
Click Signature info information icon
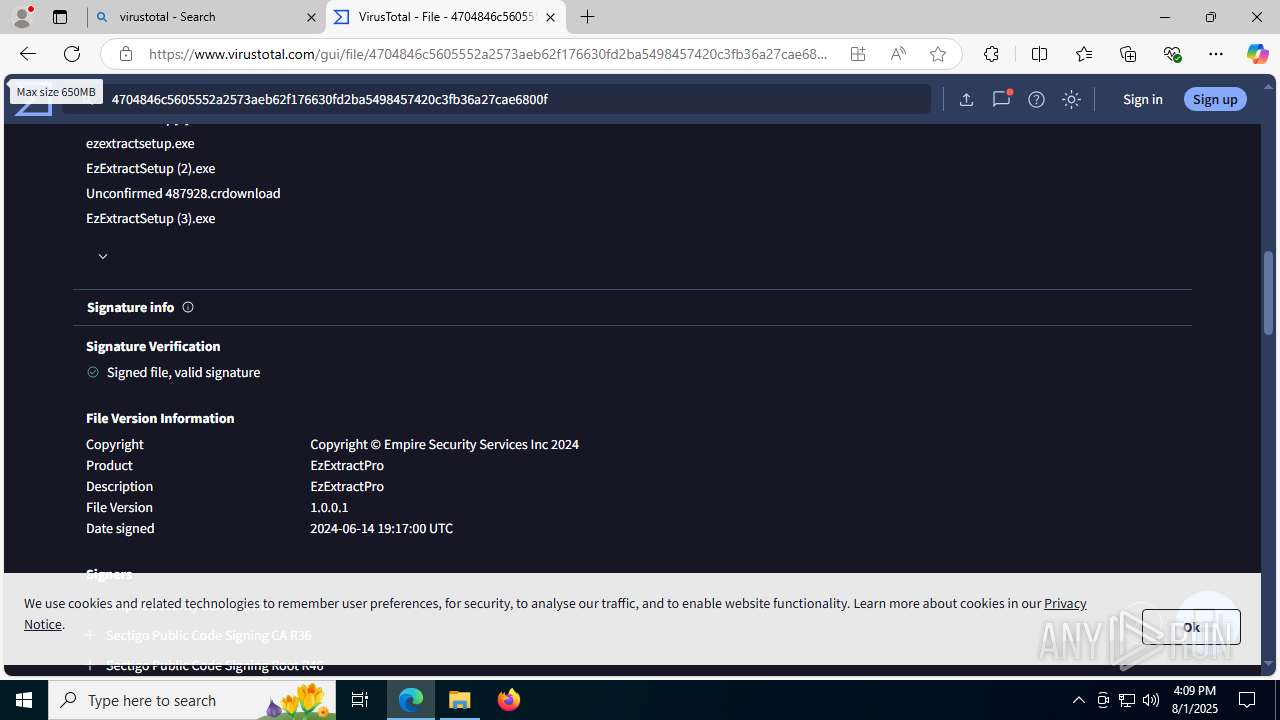[188, 307]
